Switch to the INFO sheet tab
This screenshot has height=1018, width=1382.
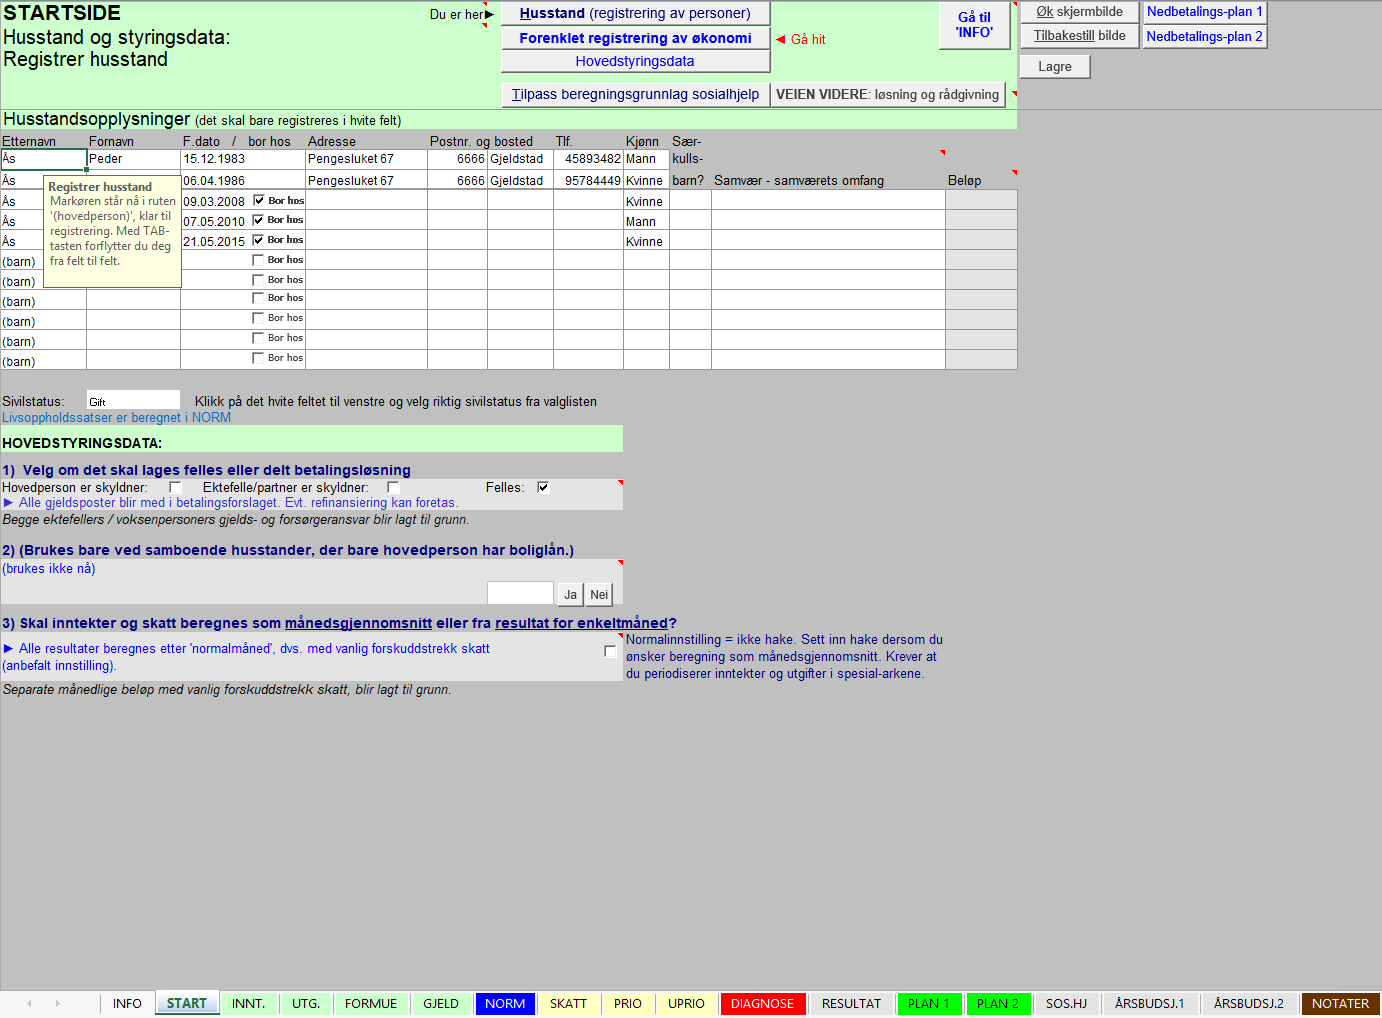[x=127, y=1004]
